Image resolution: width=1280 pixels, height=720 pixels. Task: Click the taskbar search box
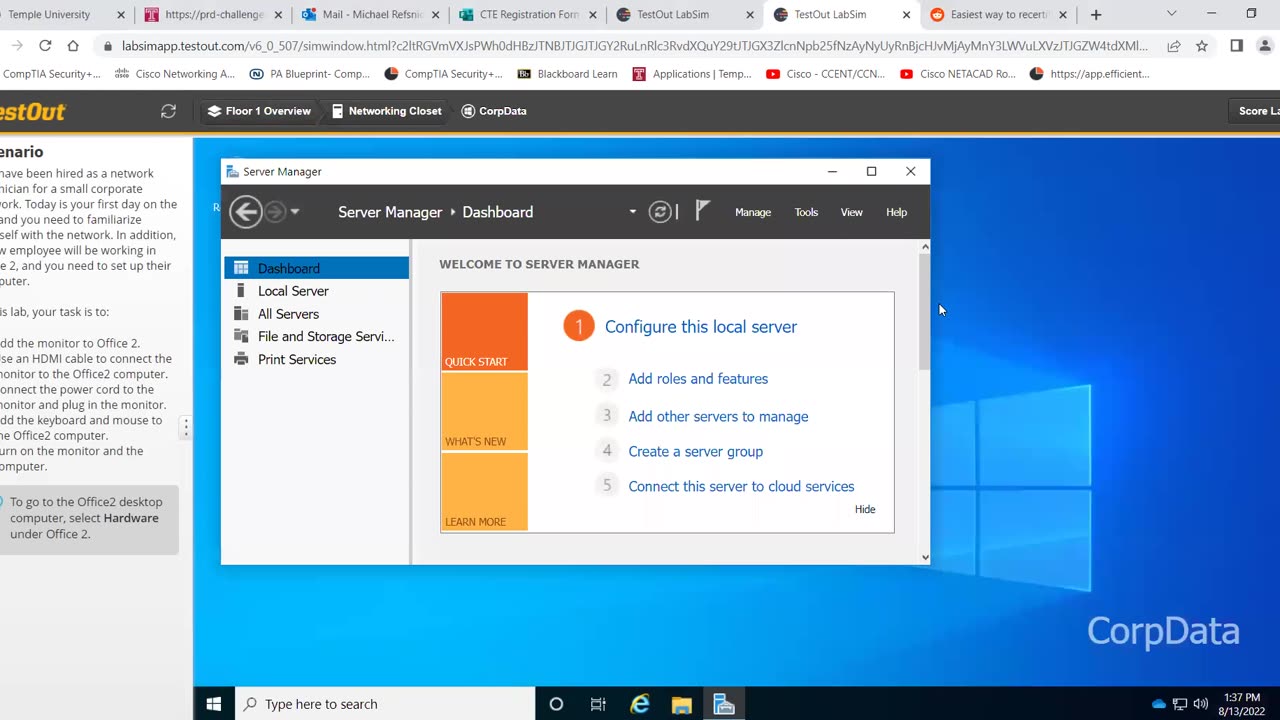(x=384, y=704)
